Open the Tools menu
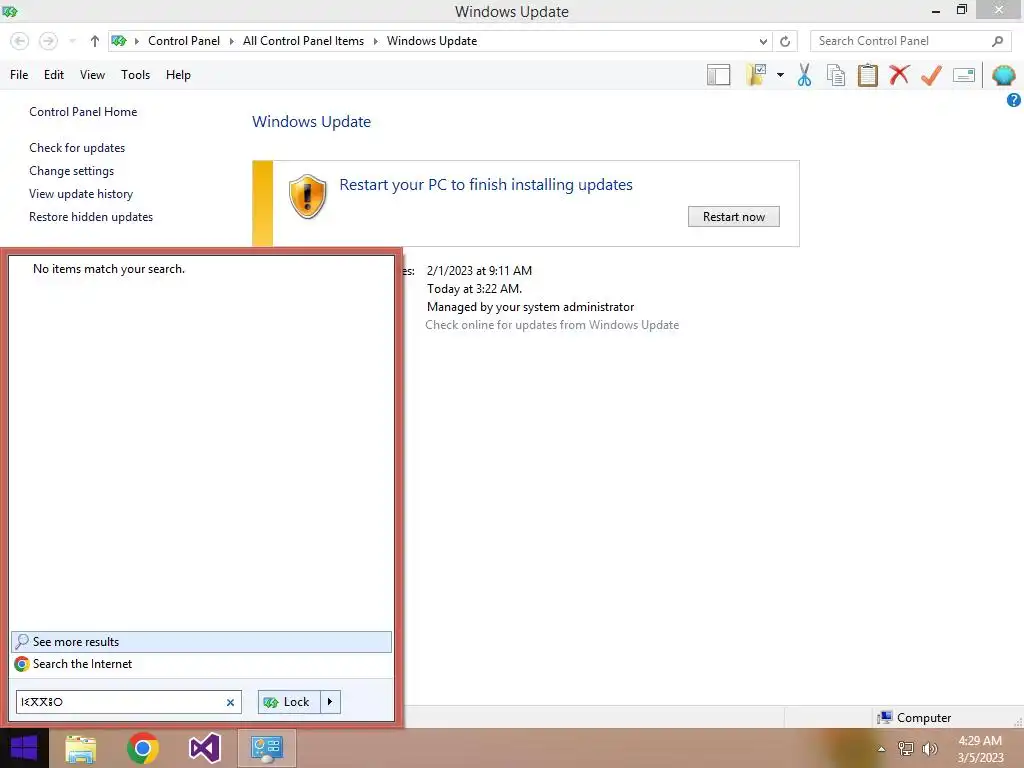The height and width of the screenshot is (768, 1024). point(135,74)
